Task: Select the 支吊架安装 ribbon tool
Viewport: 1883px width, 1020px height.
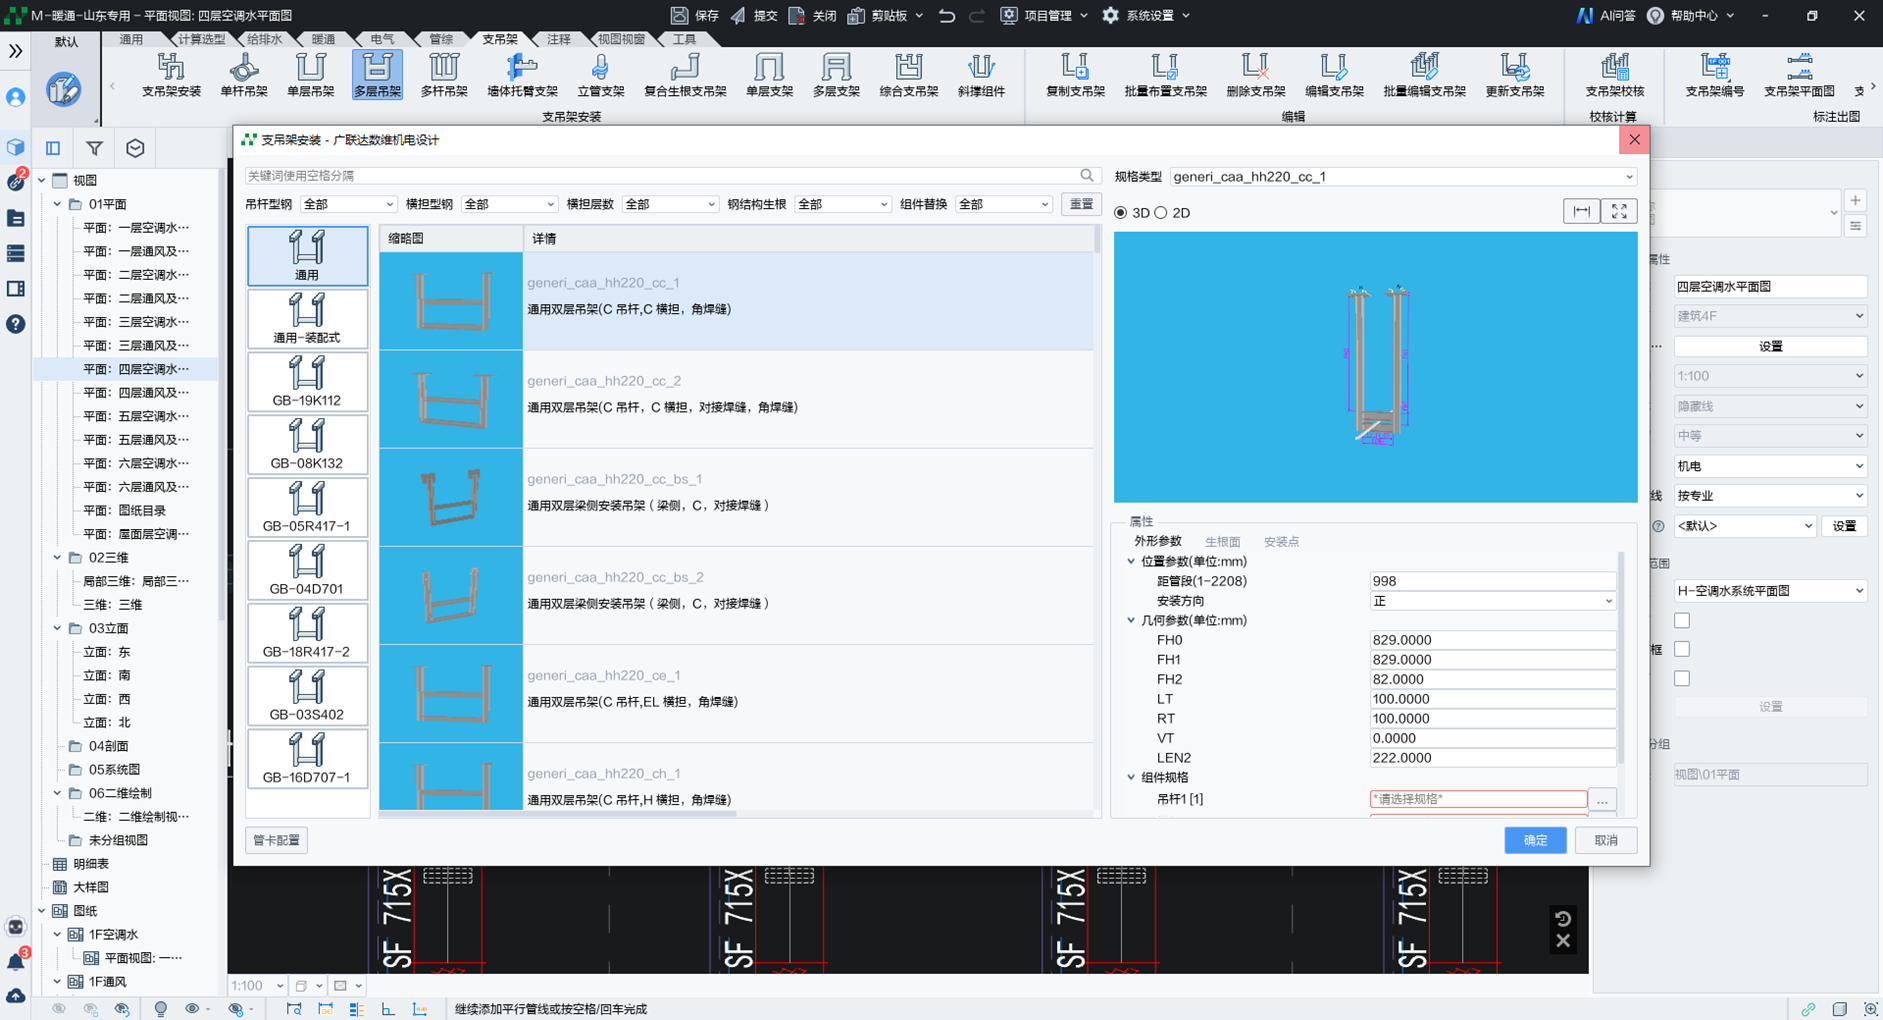Action: coord(171,75)
